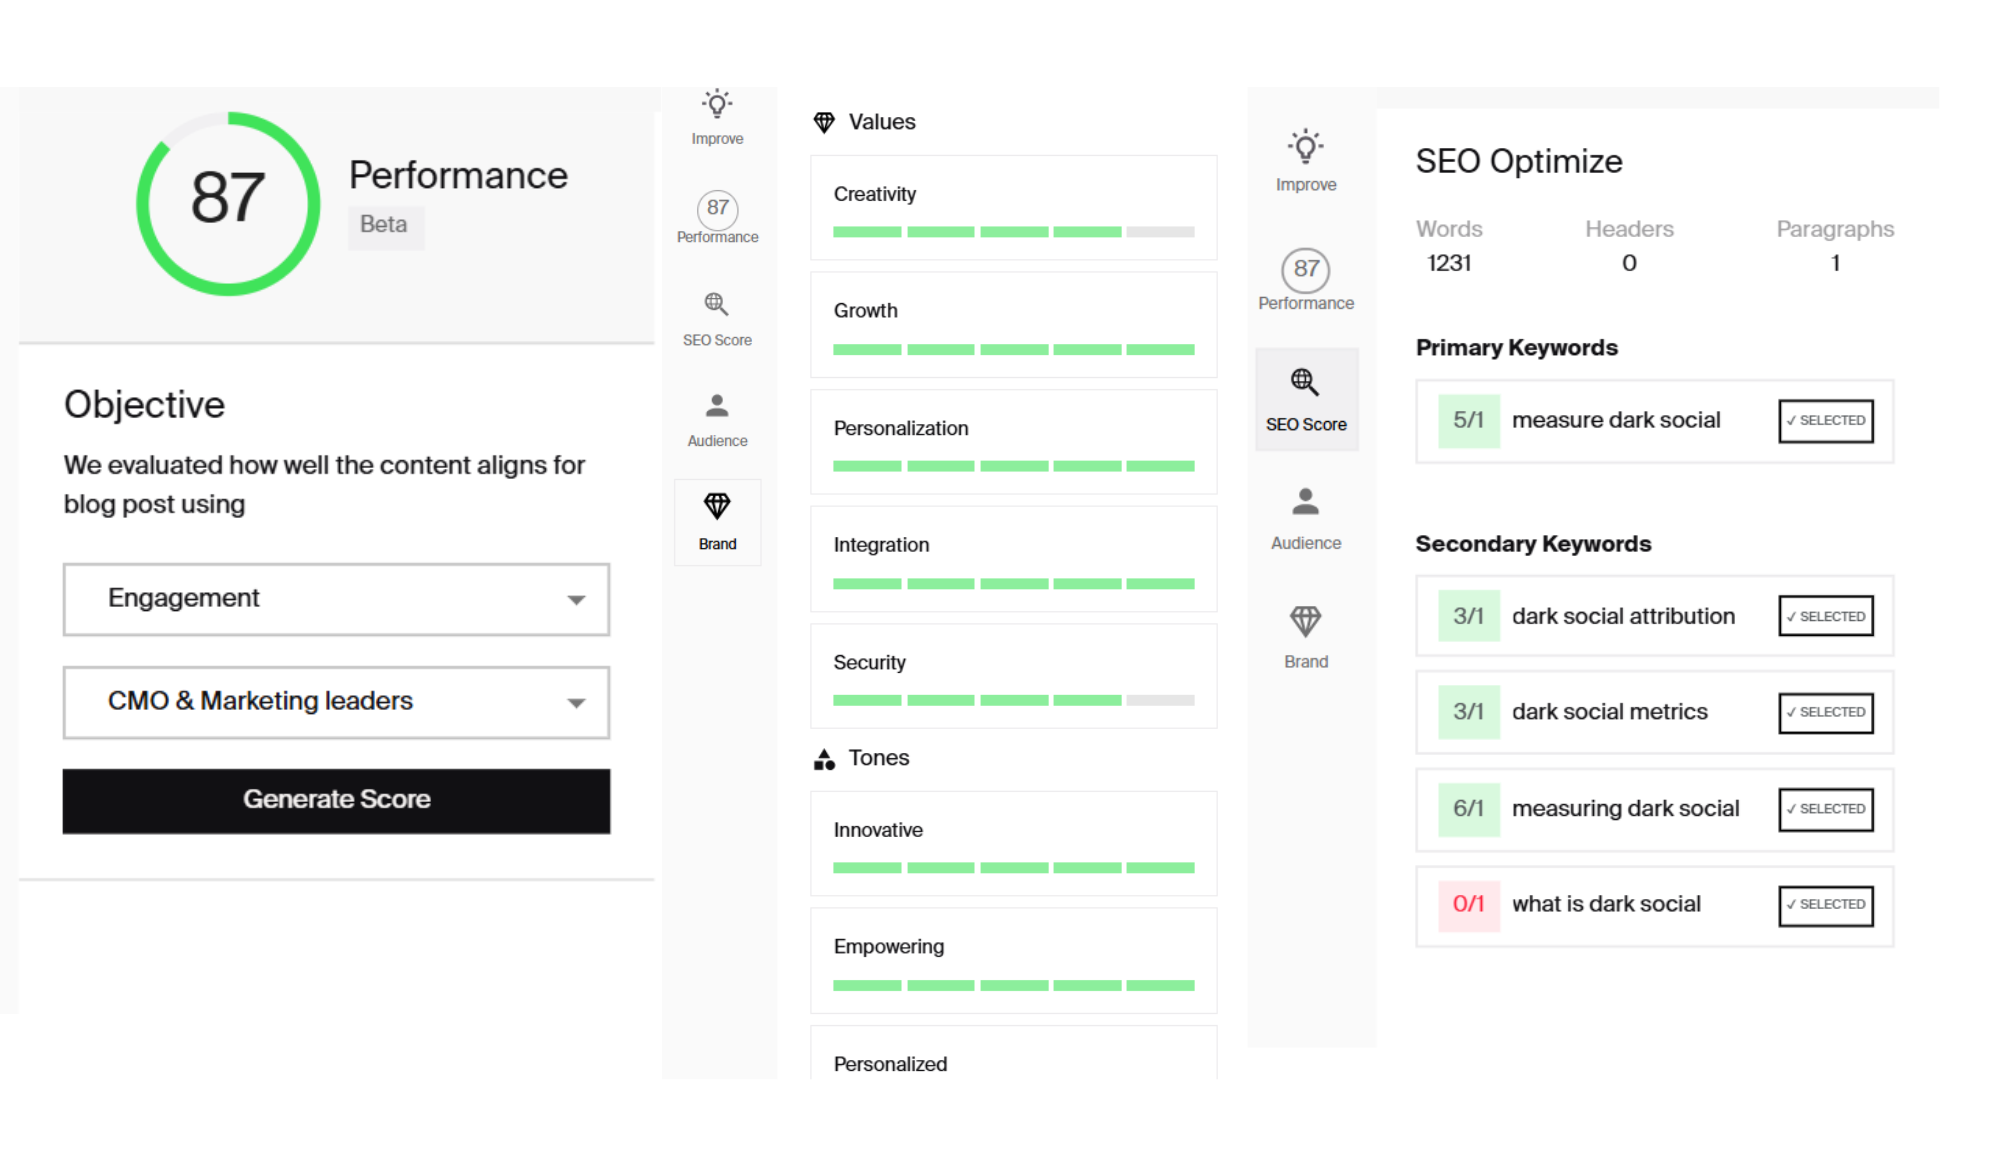This screenshot has width=2000, height=1156.
Task: Click the Security value card
Action: 1013,675
